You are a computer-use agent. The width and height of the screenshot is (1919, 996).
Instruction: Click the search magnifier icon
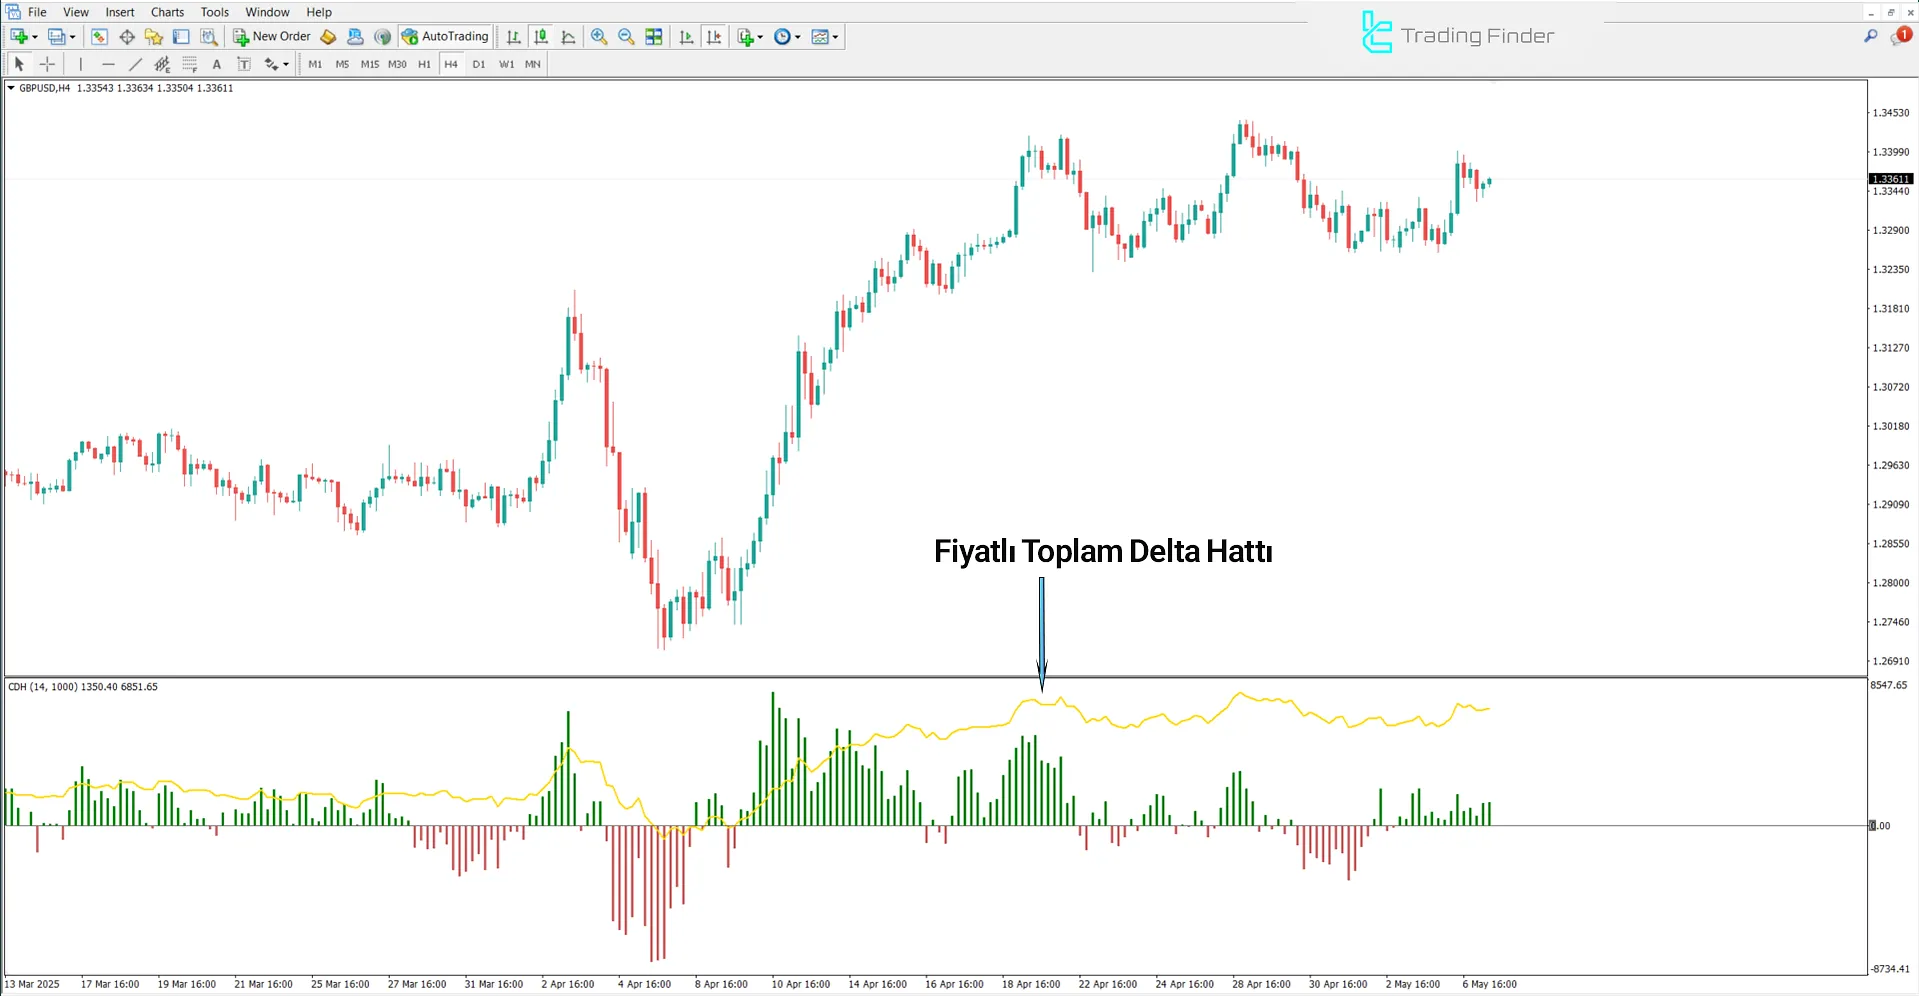1871,36
